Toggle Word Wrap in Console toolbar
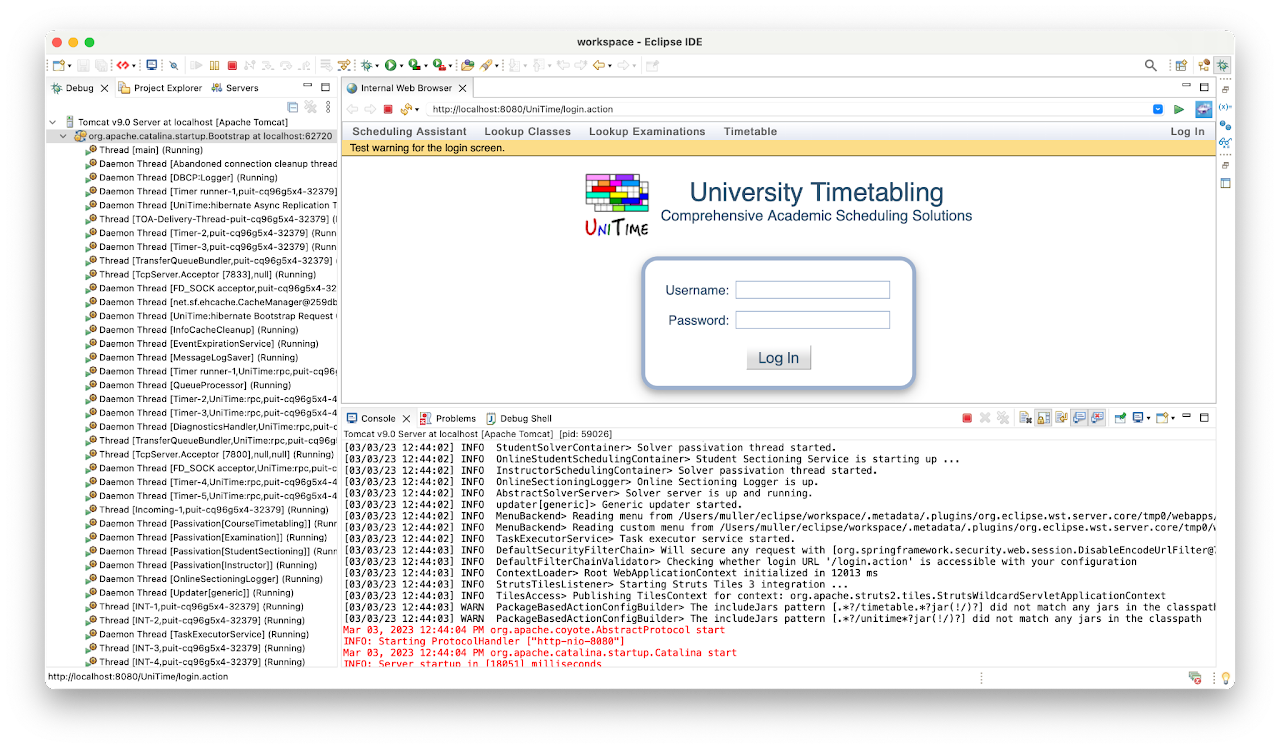 pos(1061,418)
